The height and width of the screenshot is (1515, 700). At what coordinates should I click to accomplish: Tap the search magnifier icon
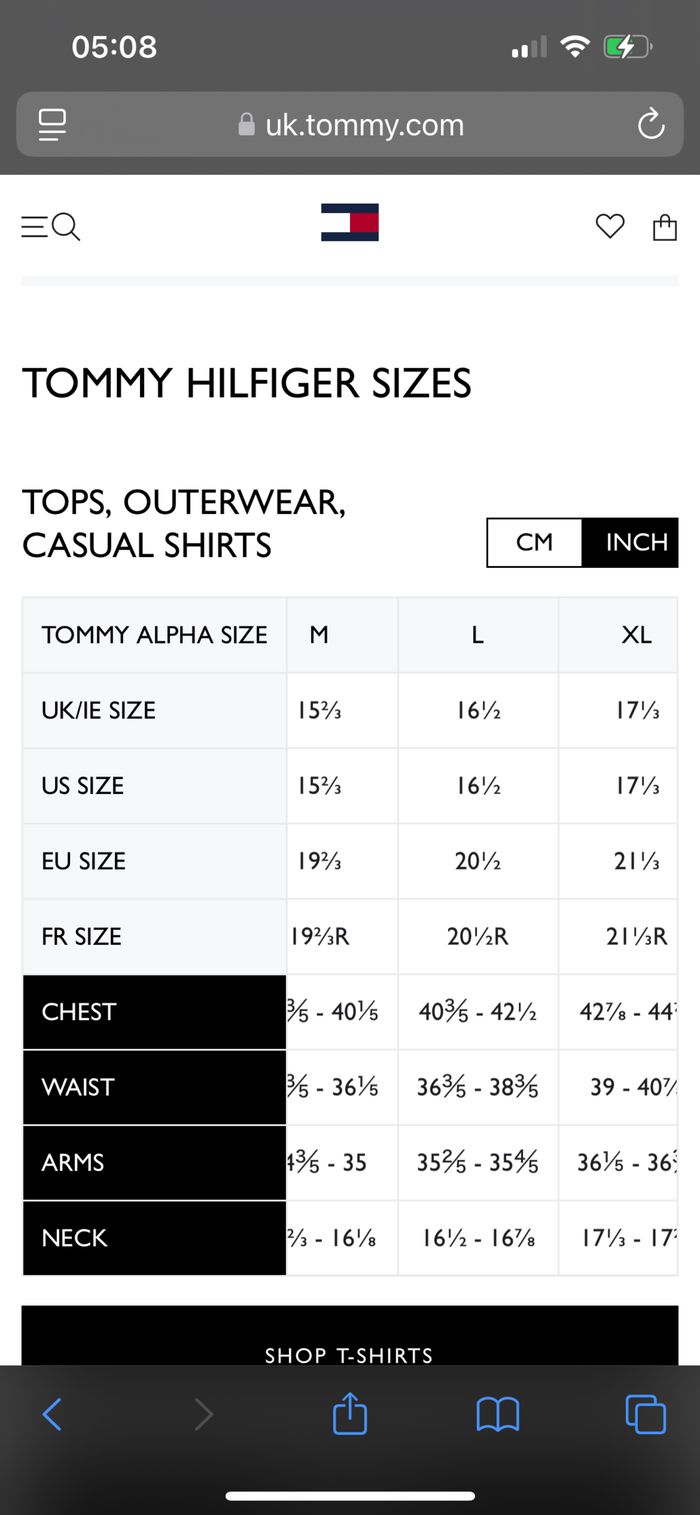click(66, 228)
